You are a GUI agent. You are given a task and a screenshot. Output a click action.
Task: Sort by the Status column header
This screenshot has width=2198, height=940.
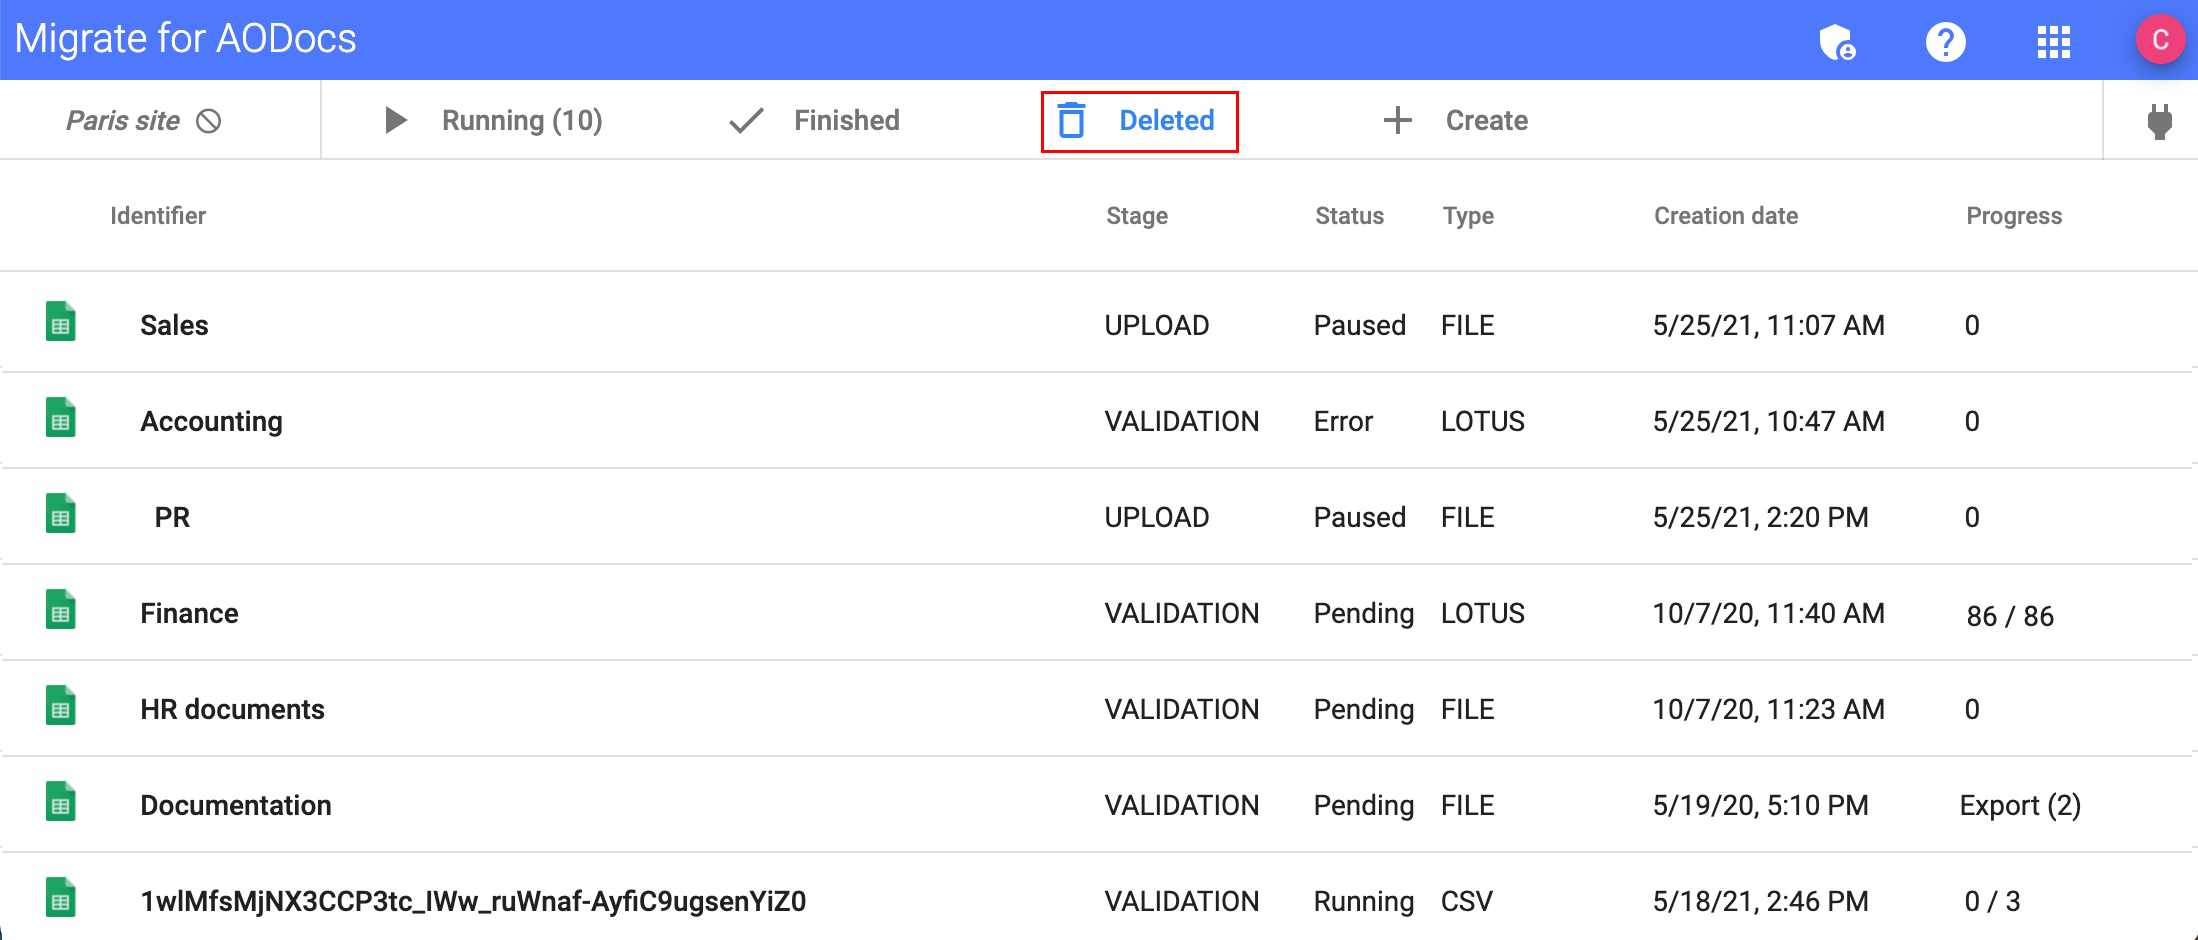pyautogui.click(x=1349, y=216)
